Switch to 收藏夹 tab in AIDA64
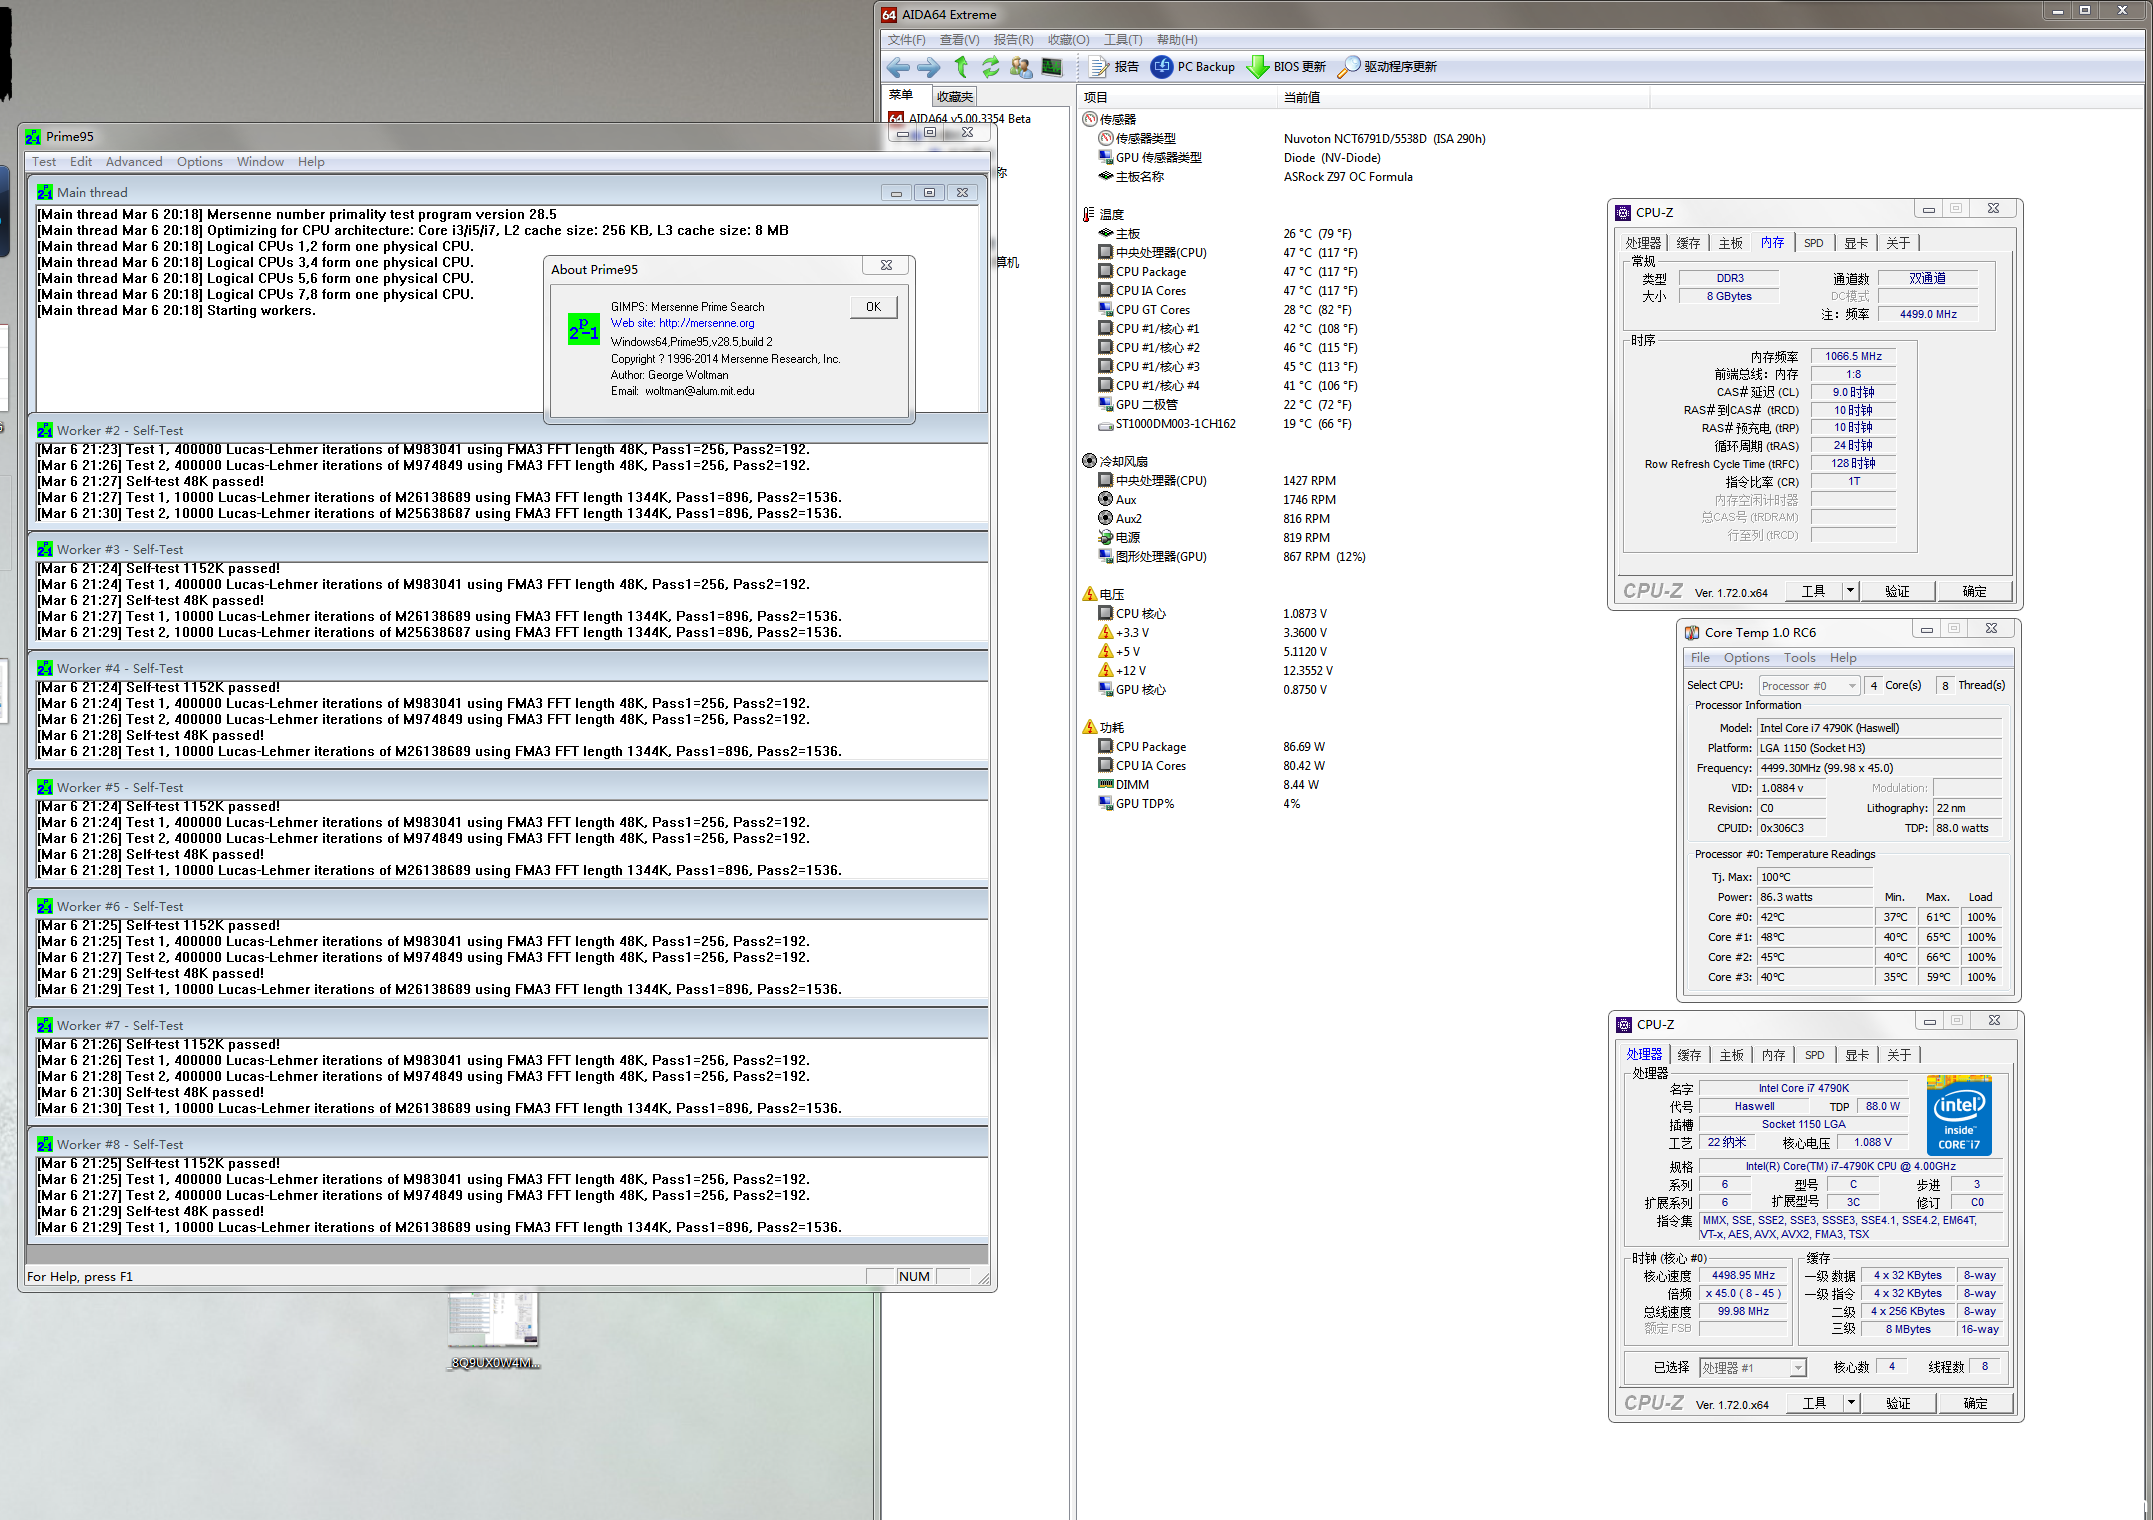2153x1520 pixels. [x=955, y=97]
